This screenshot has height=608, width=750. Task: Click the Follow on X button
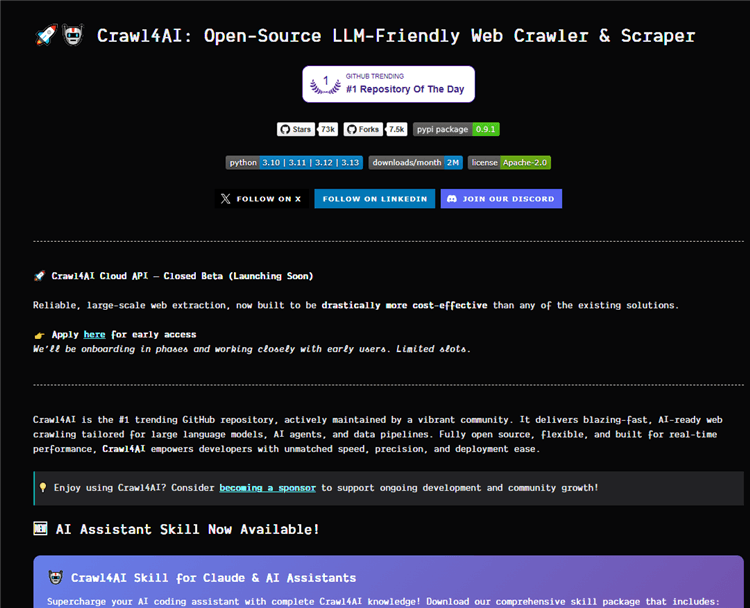tap(261, 199)
